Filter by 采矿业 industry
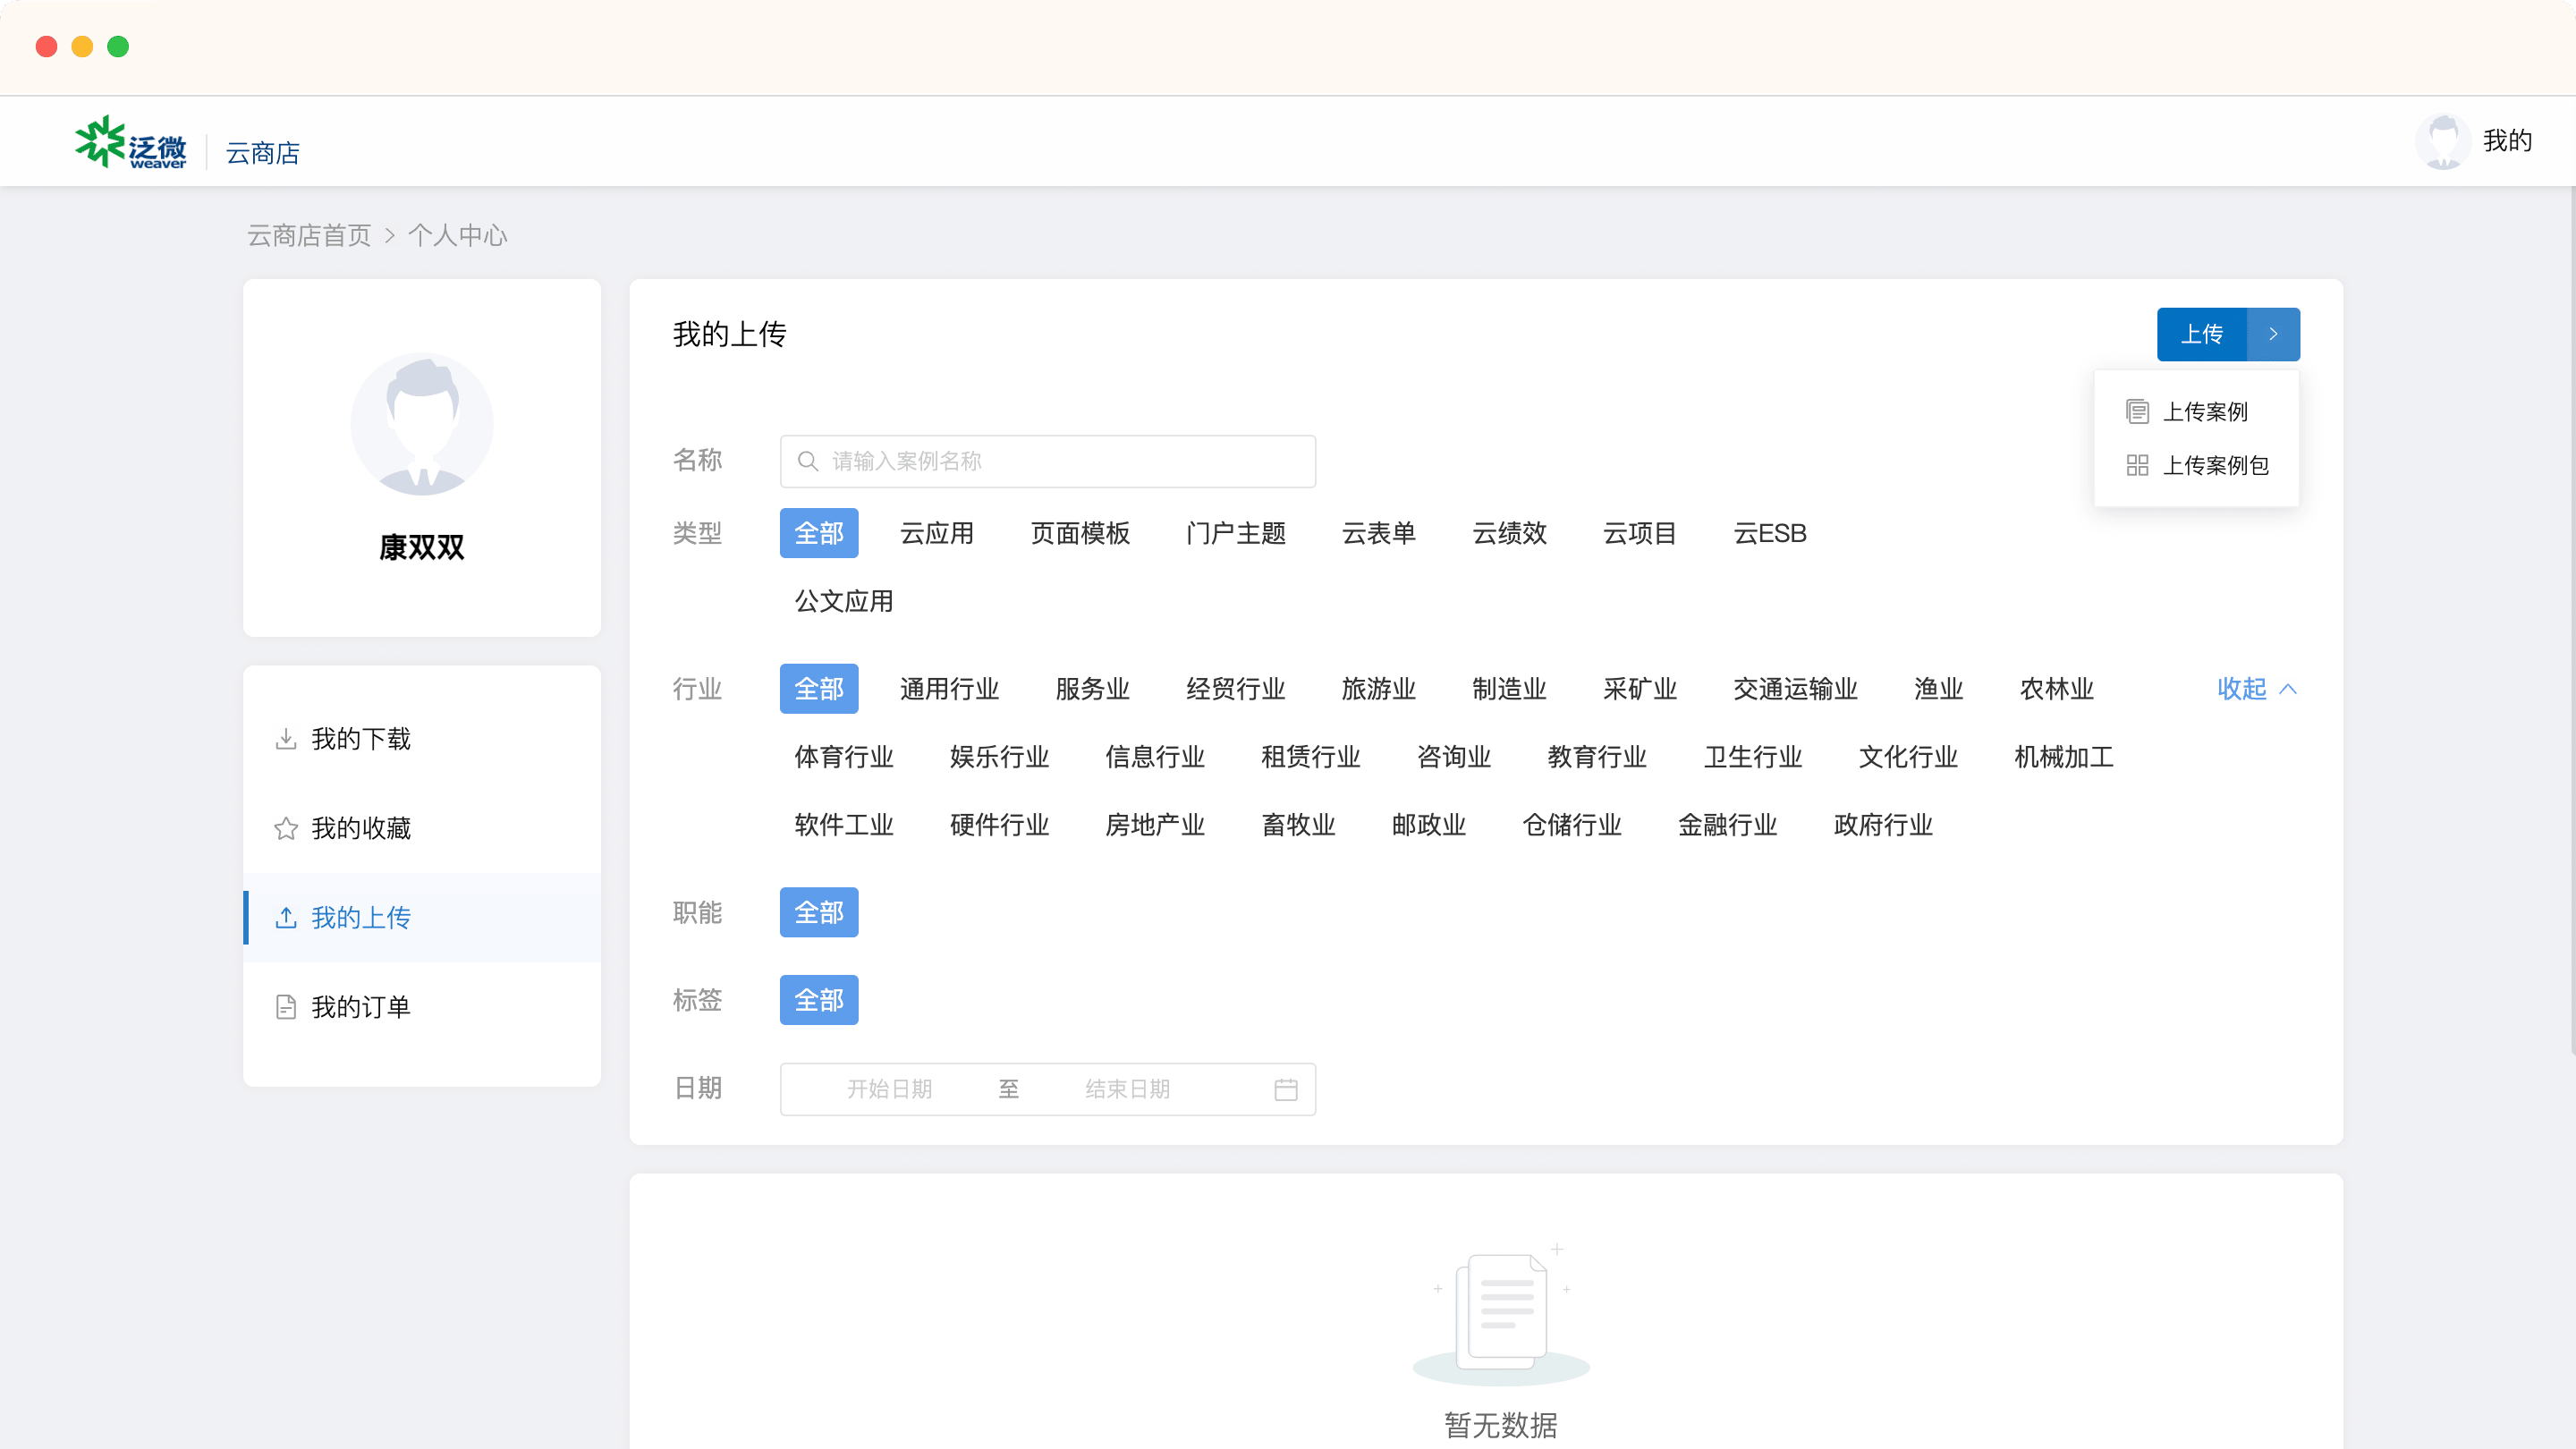 coord(1639,689)
